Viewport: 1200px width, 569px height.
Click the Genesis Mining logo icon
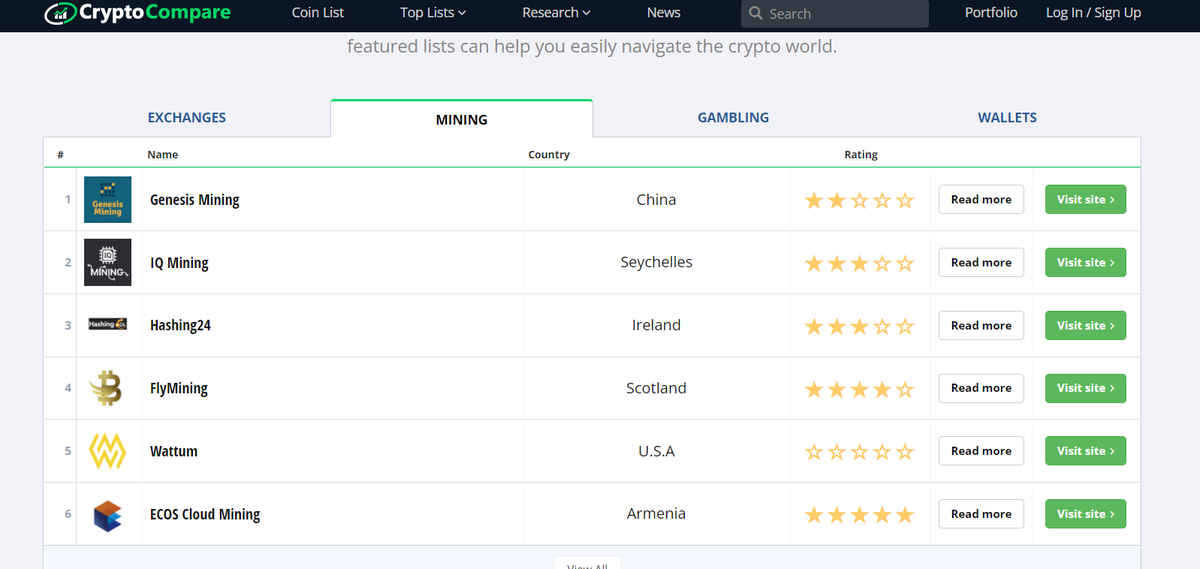pyautogui.click(x=107, y=199)
